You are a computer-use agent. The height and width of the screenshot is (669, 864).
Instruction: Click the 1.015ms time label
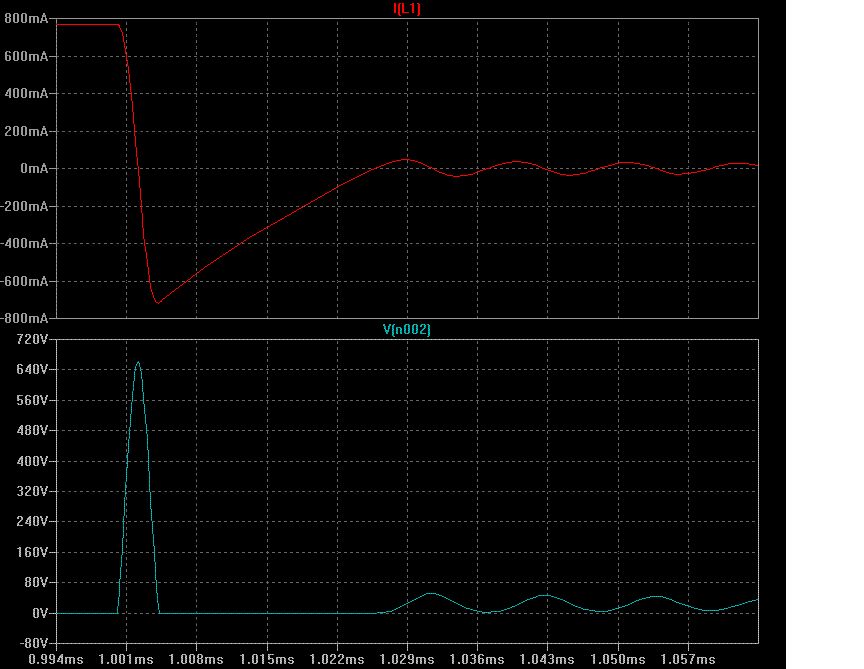coord(267,659)
